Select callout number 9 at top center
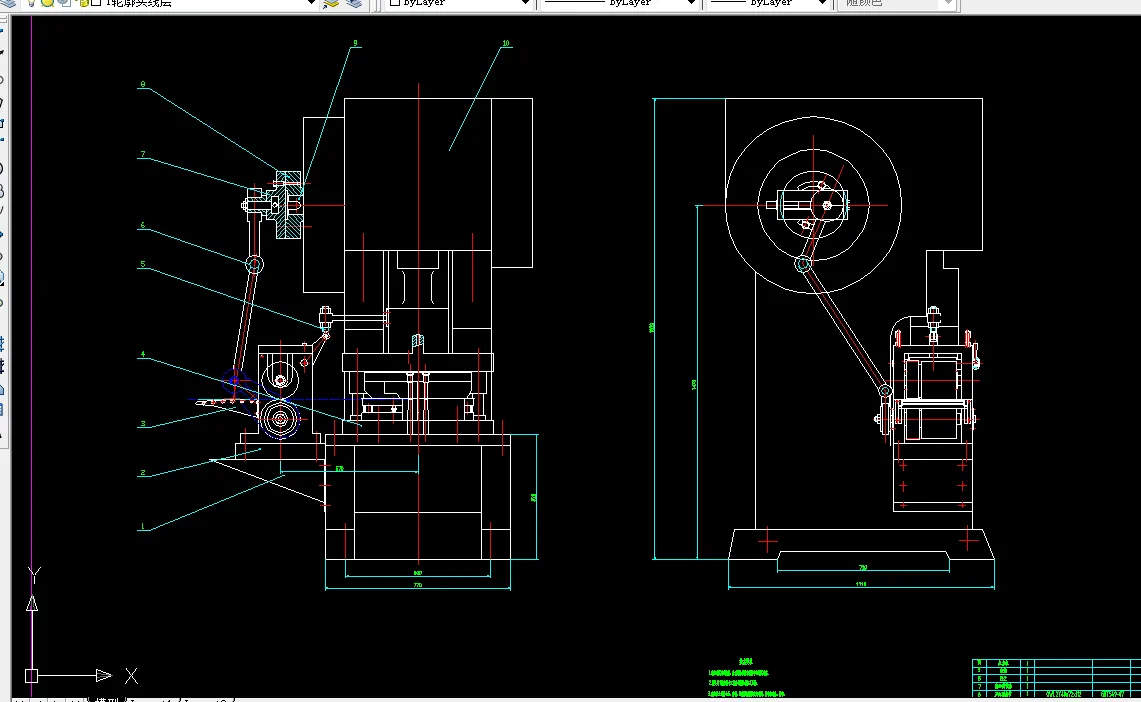The image size is (1141, 702). 355,43
